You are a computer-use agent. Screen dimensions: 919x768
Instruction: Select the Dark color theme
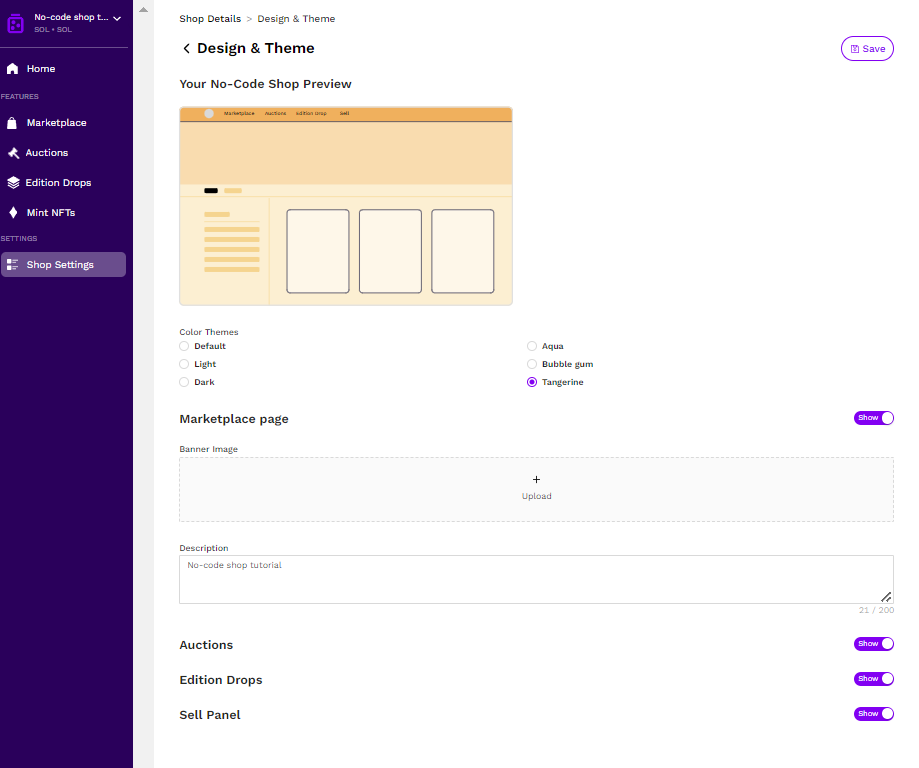point(184,382)
